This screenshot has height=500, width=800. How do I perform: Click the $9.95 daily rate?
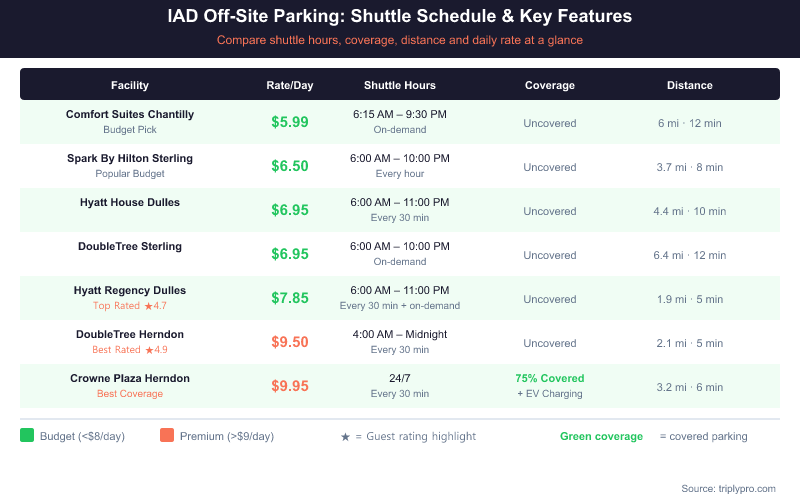click(290, 386)
